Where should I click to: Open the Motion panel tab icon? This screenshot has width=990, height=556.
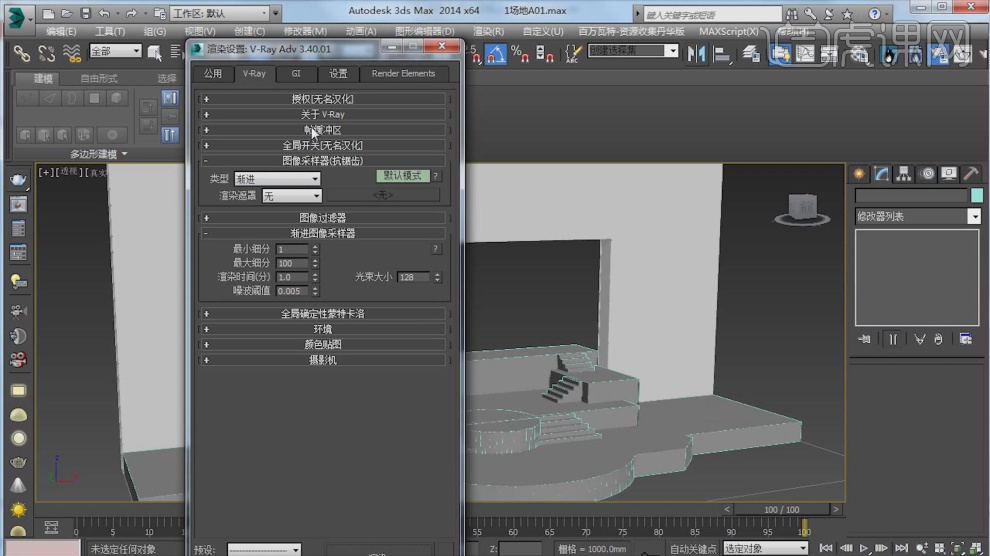click(927, 174)
